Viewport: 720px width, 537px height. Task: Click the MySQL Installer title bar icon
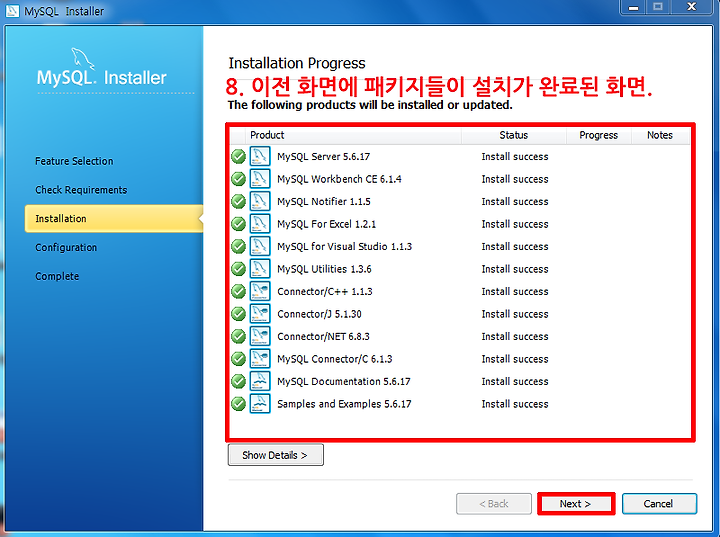point(12,10)
